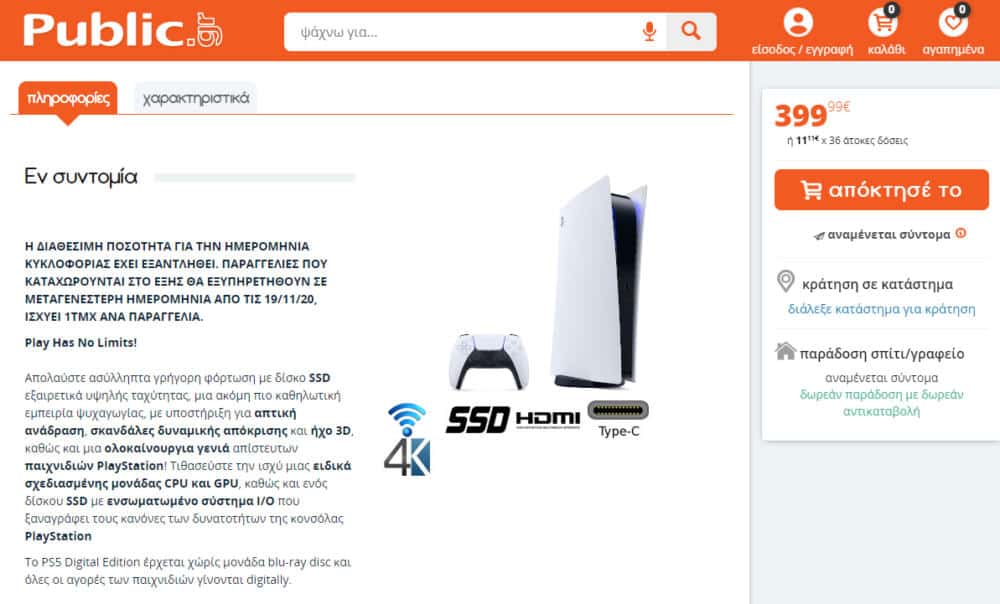
Task: Click the είσοδος / εγγραφή login link
Action: pyautogui.click(x=802, y=50)
